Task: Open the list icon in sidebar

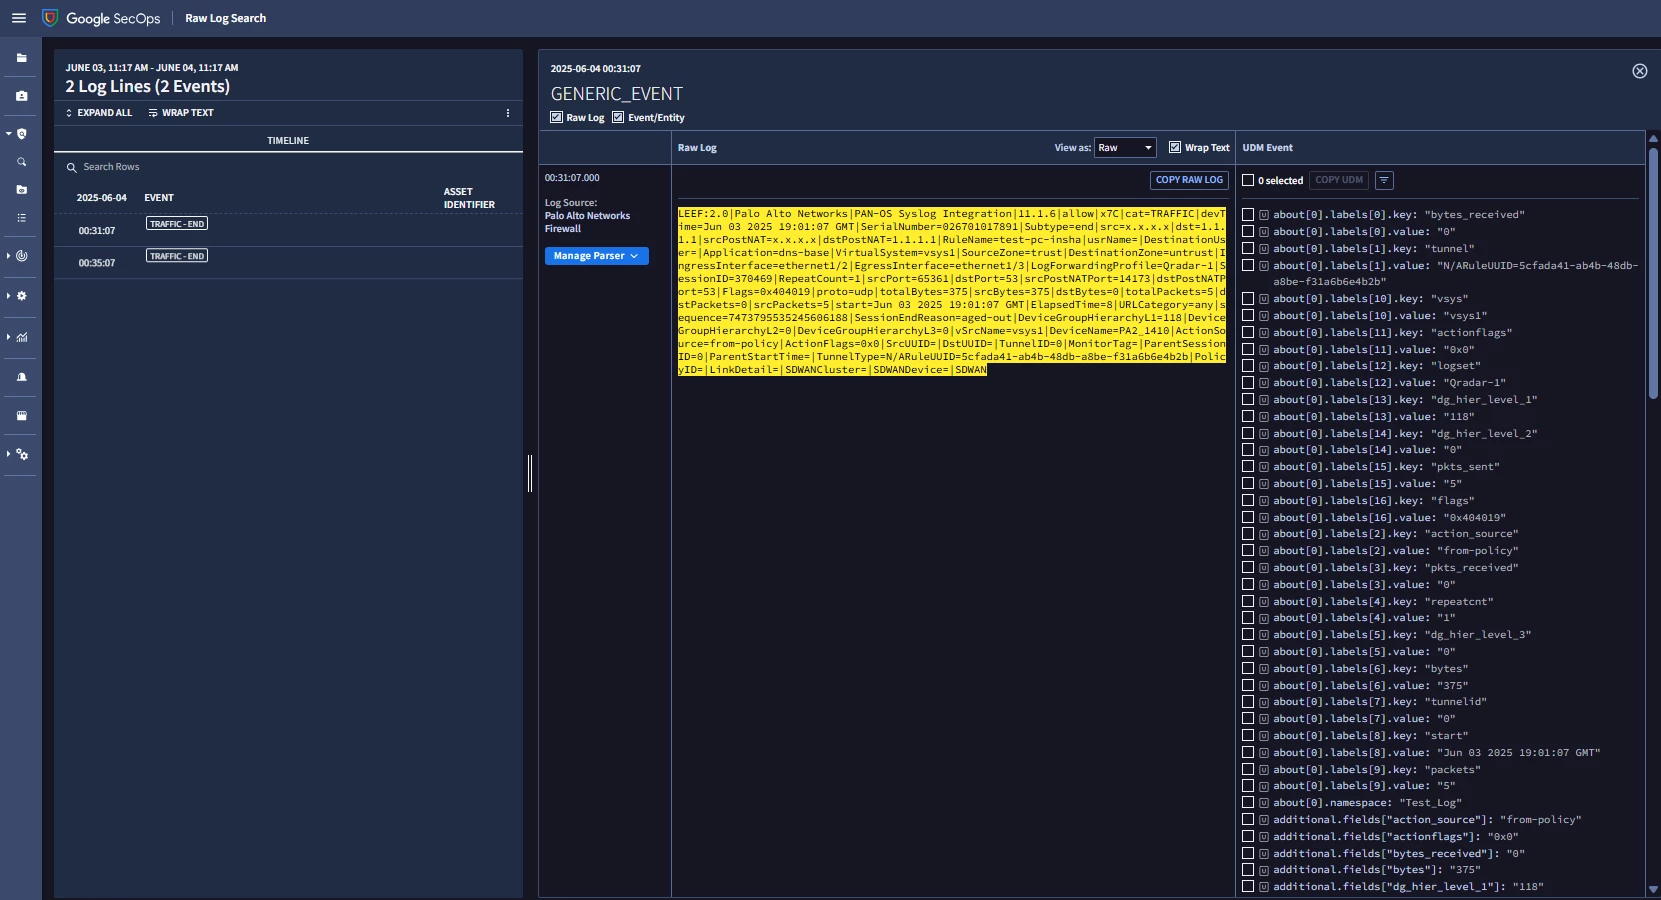Action: [x=22, y=217]
